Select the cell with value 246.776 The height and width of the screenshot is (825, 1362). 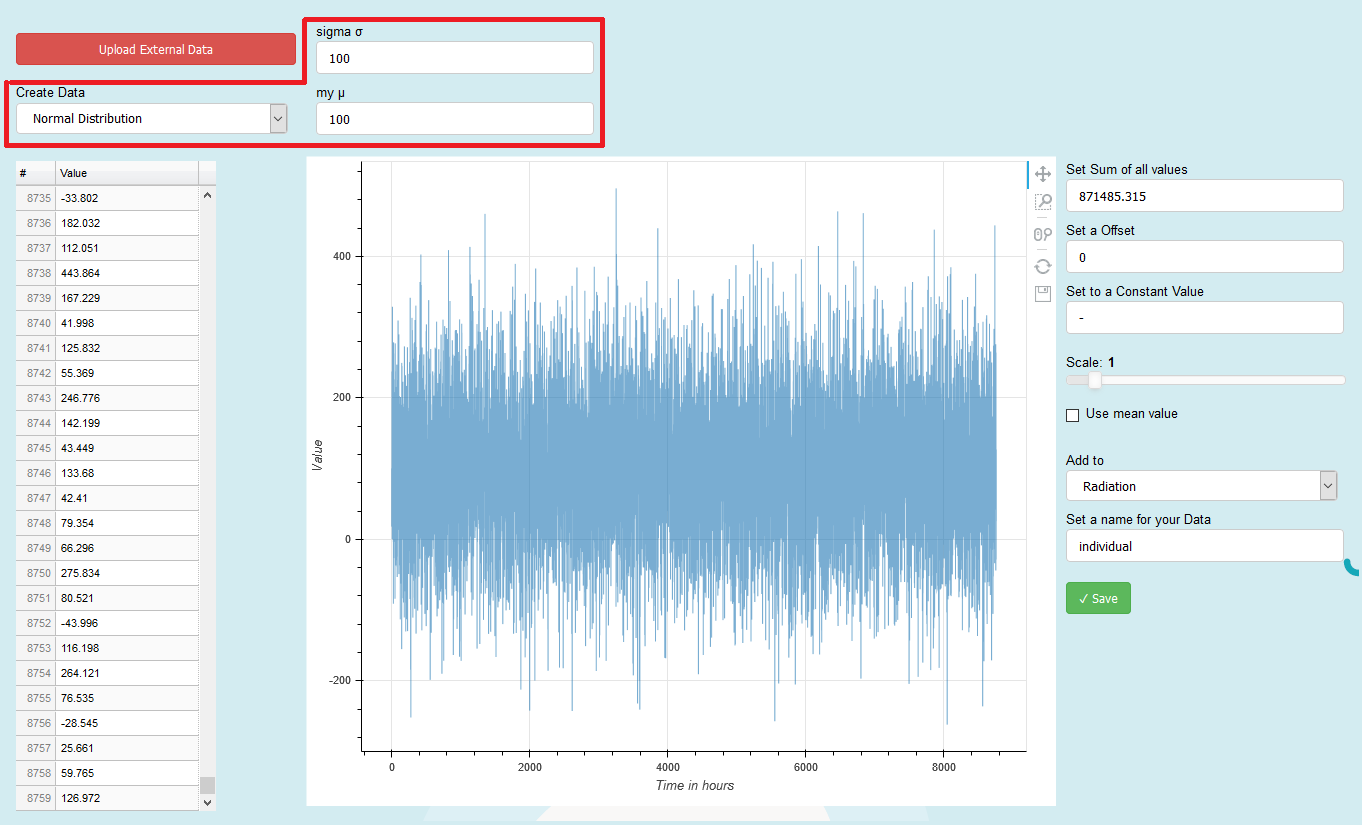pyautogui.click(x=127, y=398)
